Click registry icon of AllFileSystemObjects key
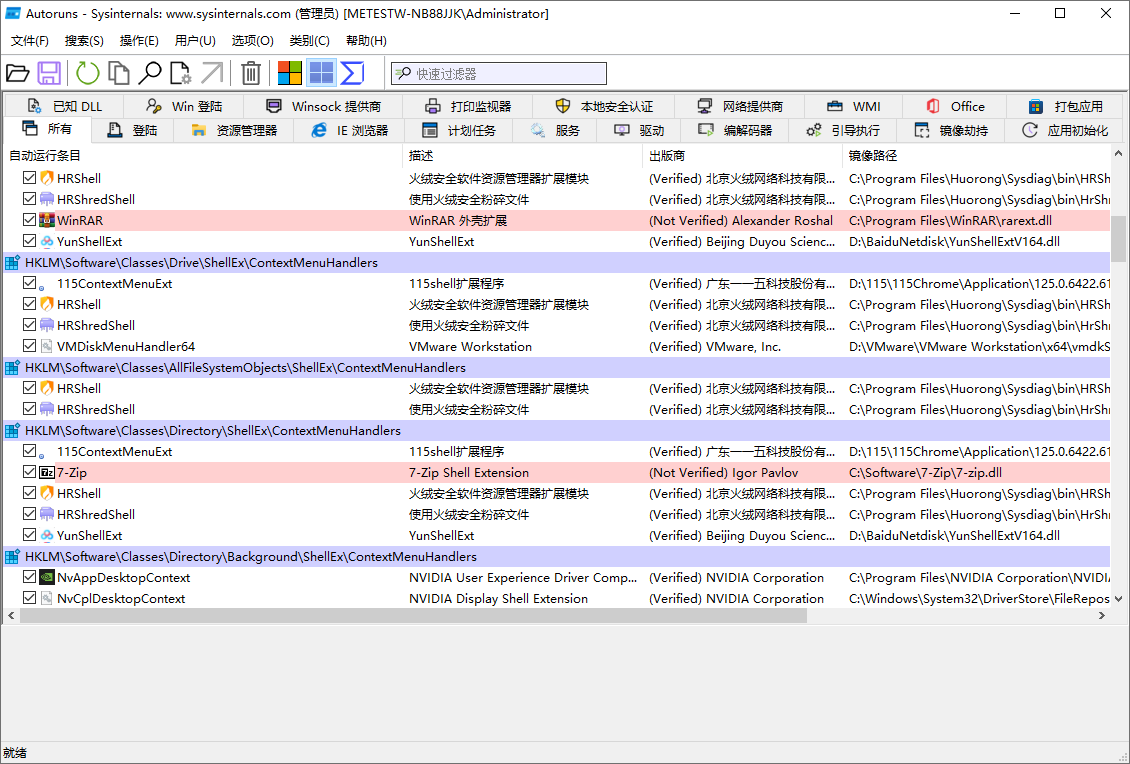Viewport: 1130px width, 764px height. pos(12,368)
